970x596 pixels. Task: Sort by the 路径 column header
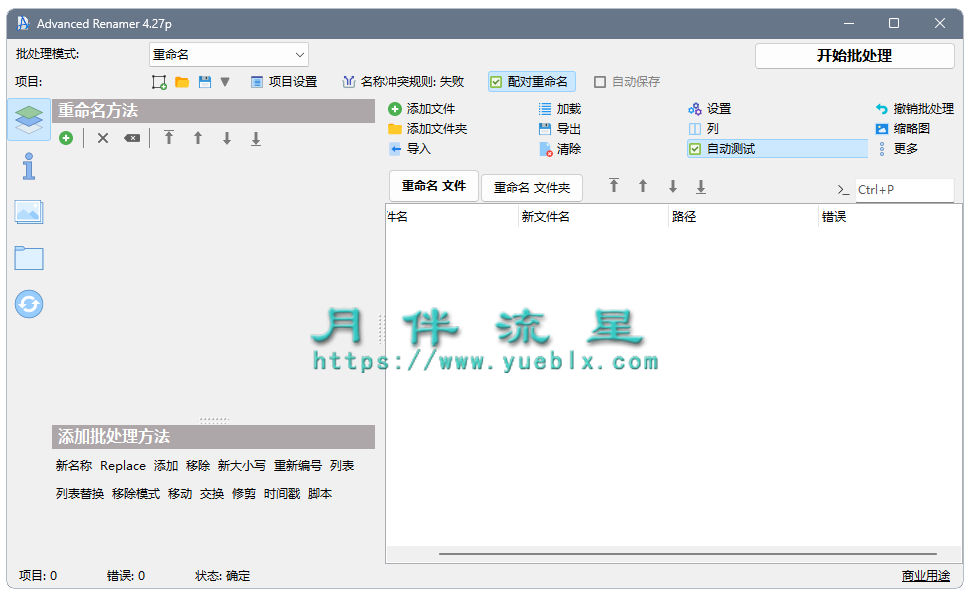pyautogui.click(x=744, y=217)
